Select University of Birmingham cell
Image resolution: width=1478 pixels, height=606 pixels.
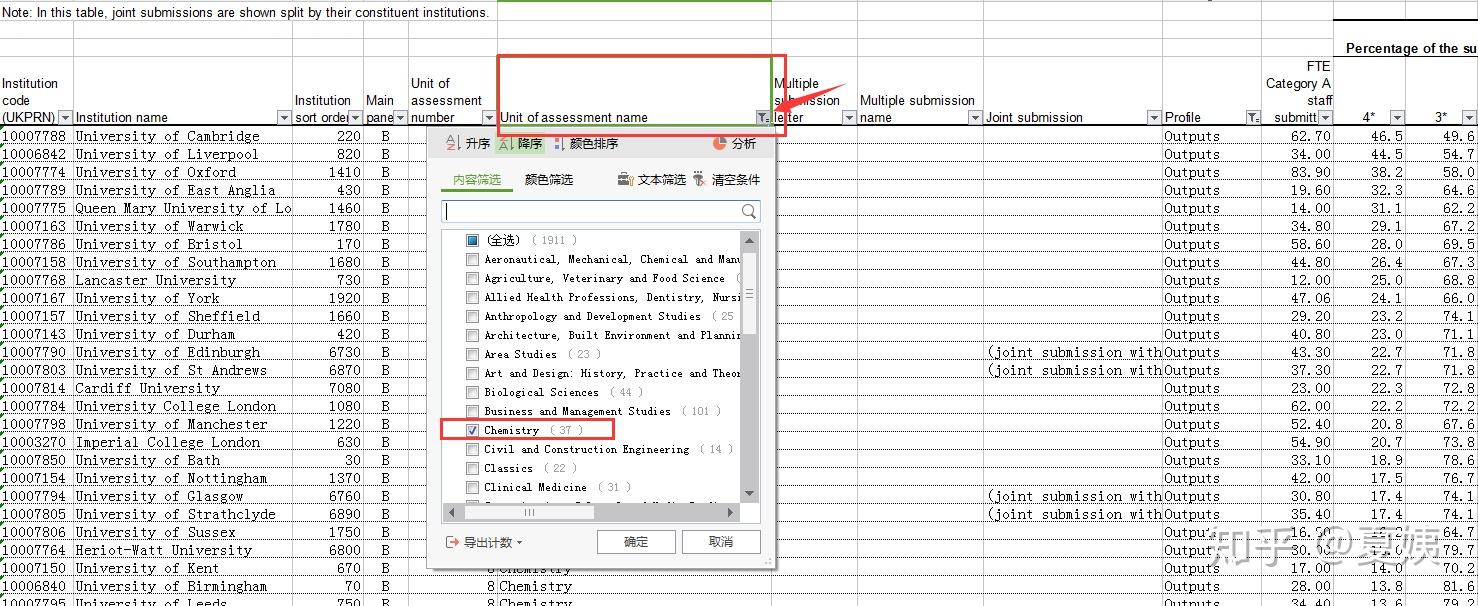click(x=183, y=586)
